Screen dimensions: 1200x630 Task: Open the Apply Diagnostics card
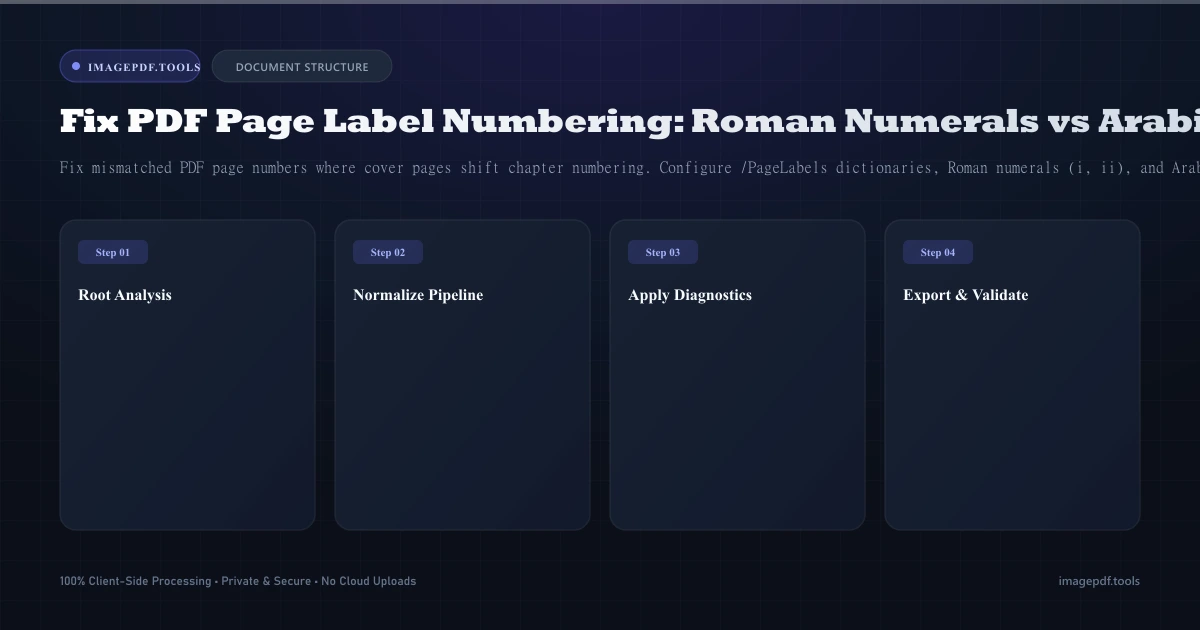pyautogui.click(x=738, y=375)
